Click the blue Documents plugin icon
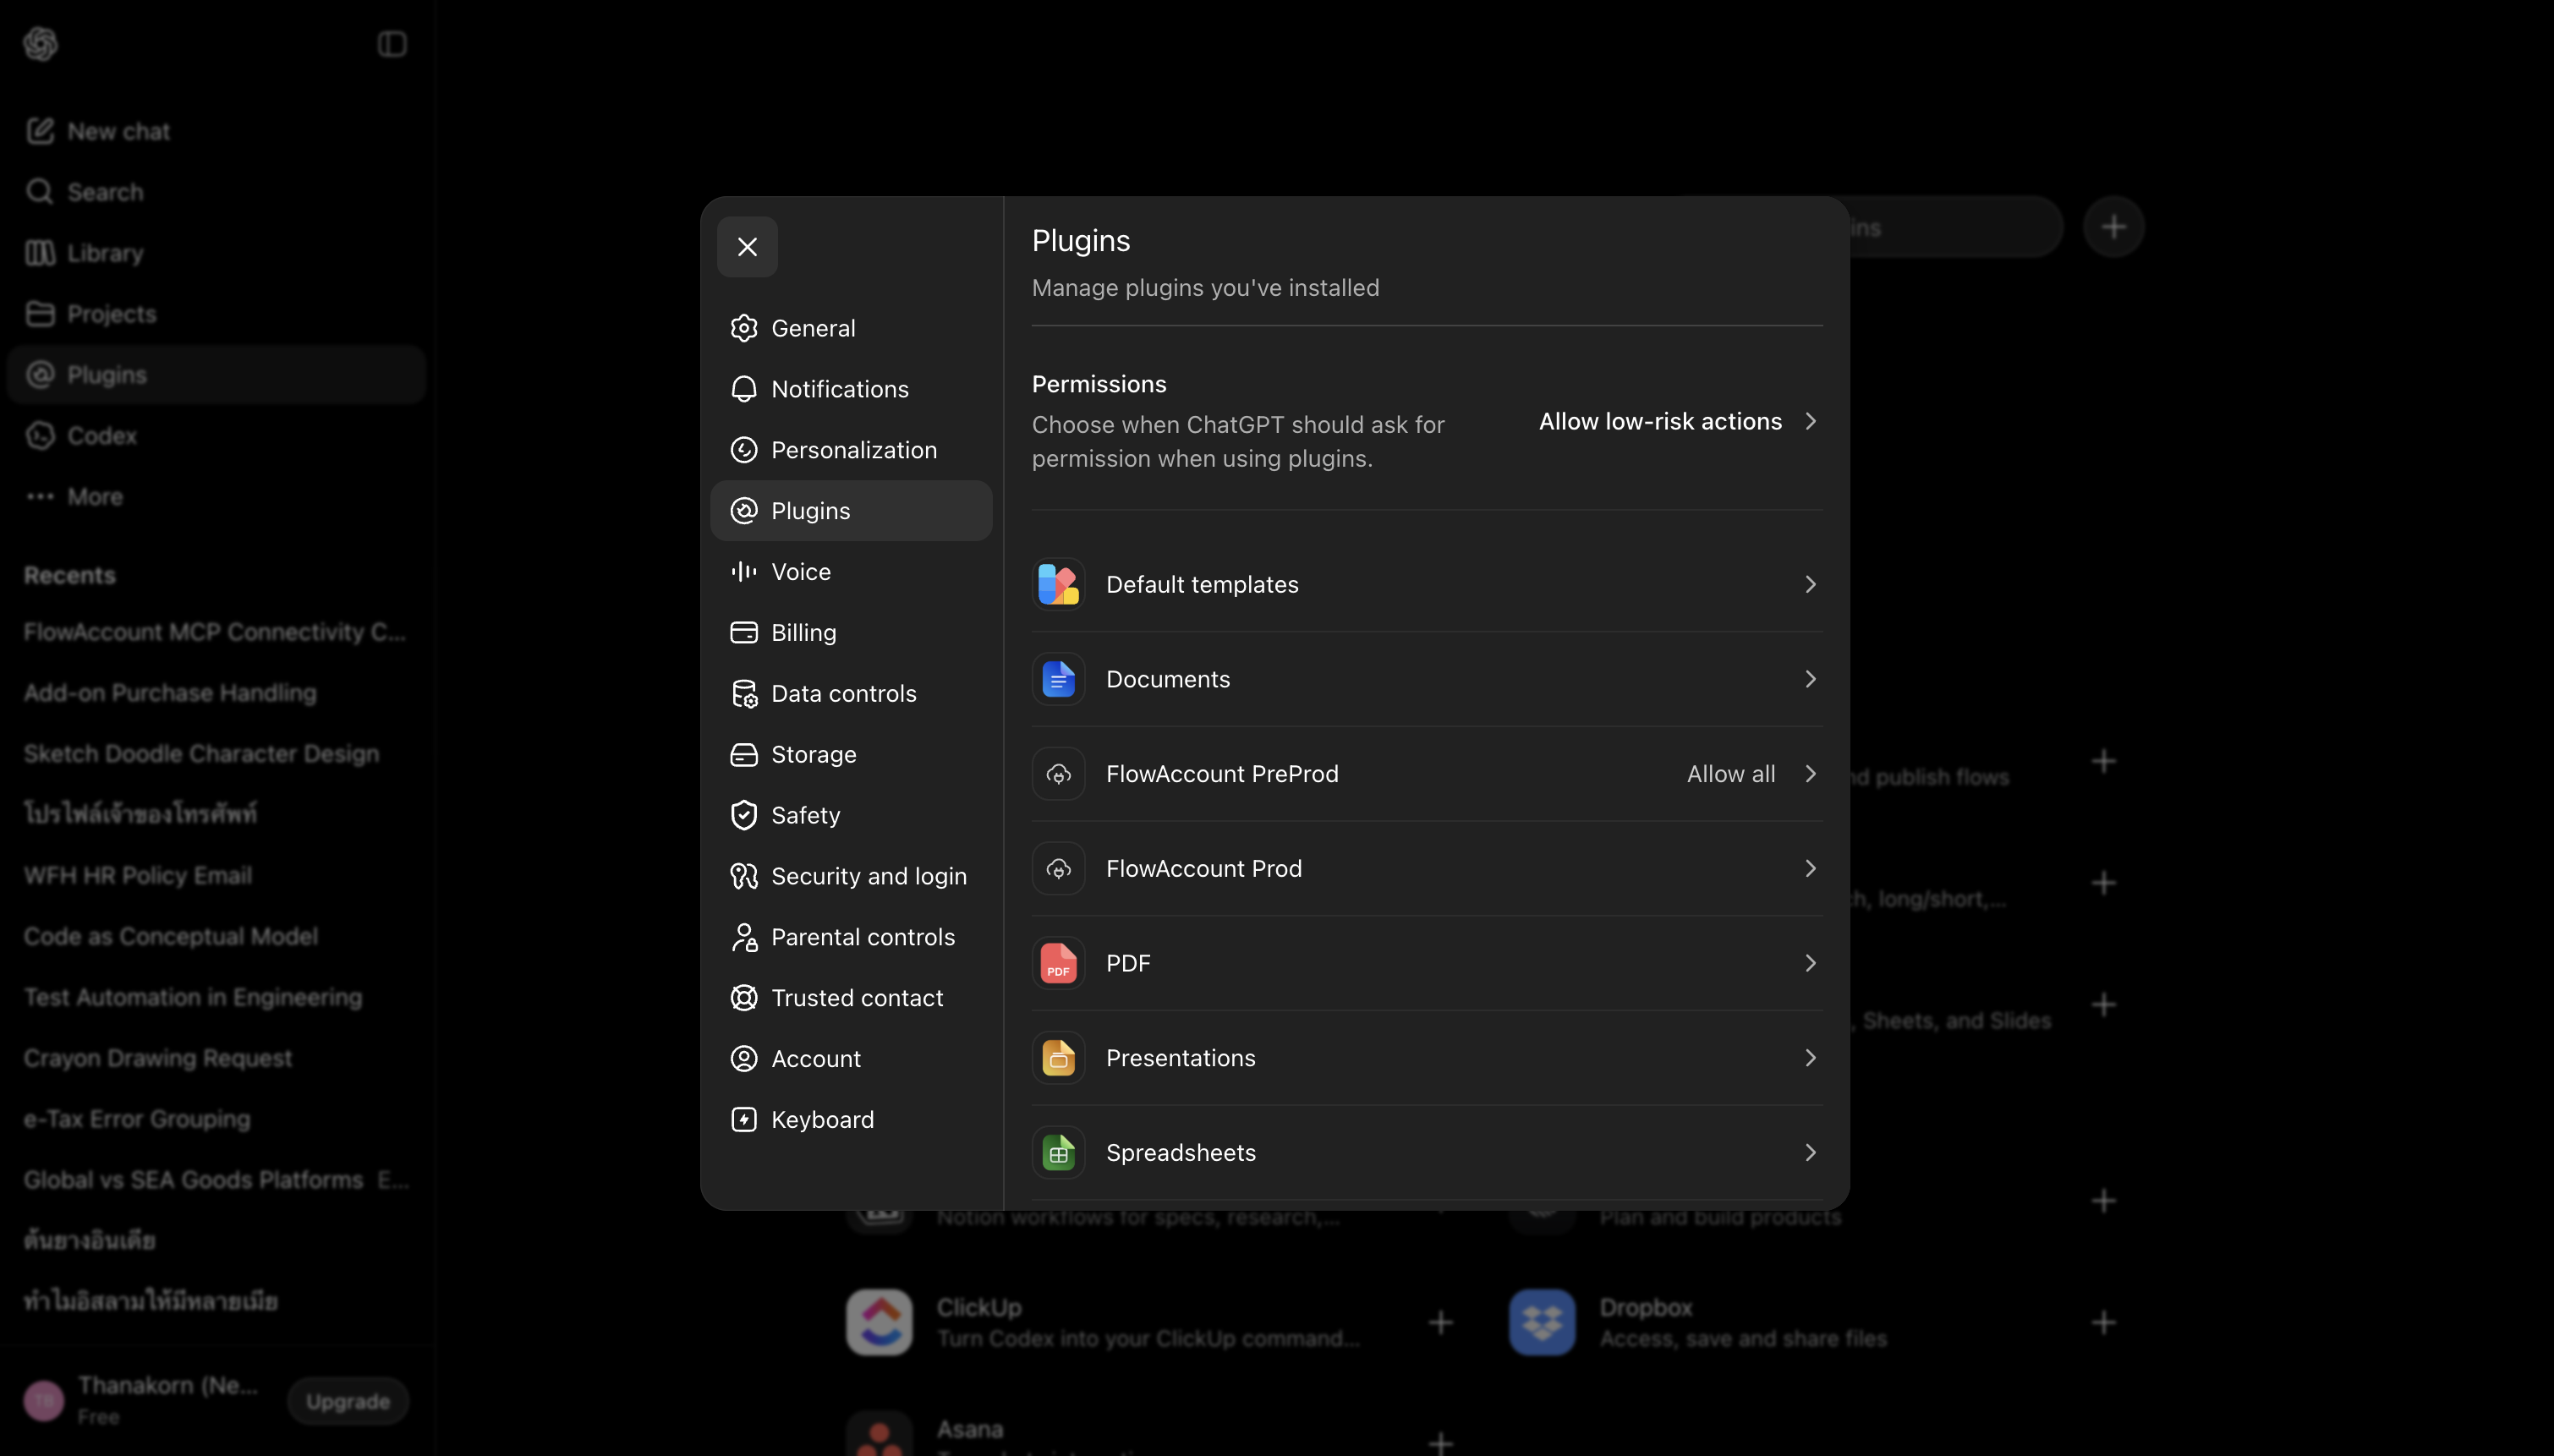The width and height of the screenshot is (2554, 1456). pyautogui.click(x=1058, y=679)
